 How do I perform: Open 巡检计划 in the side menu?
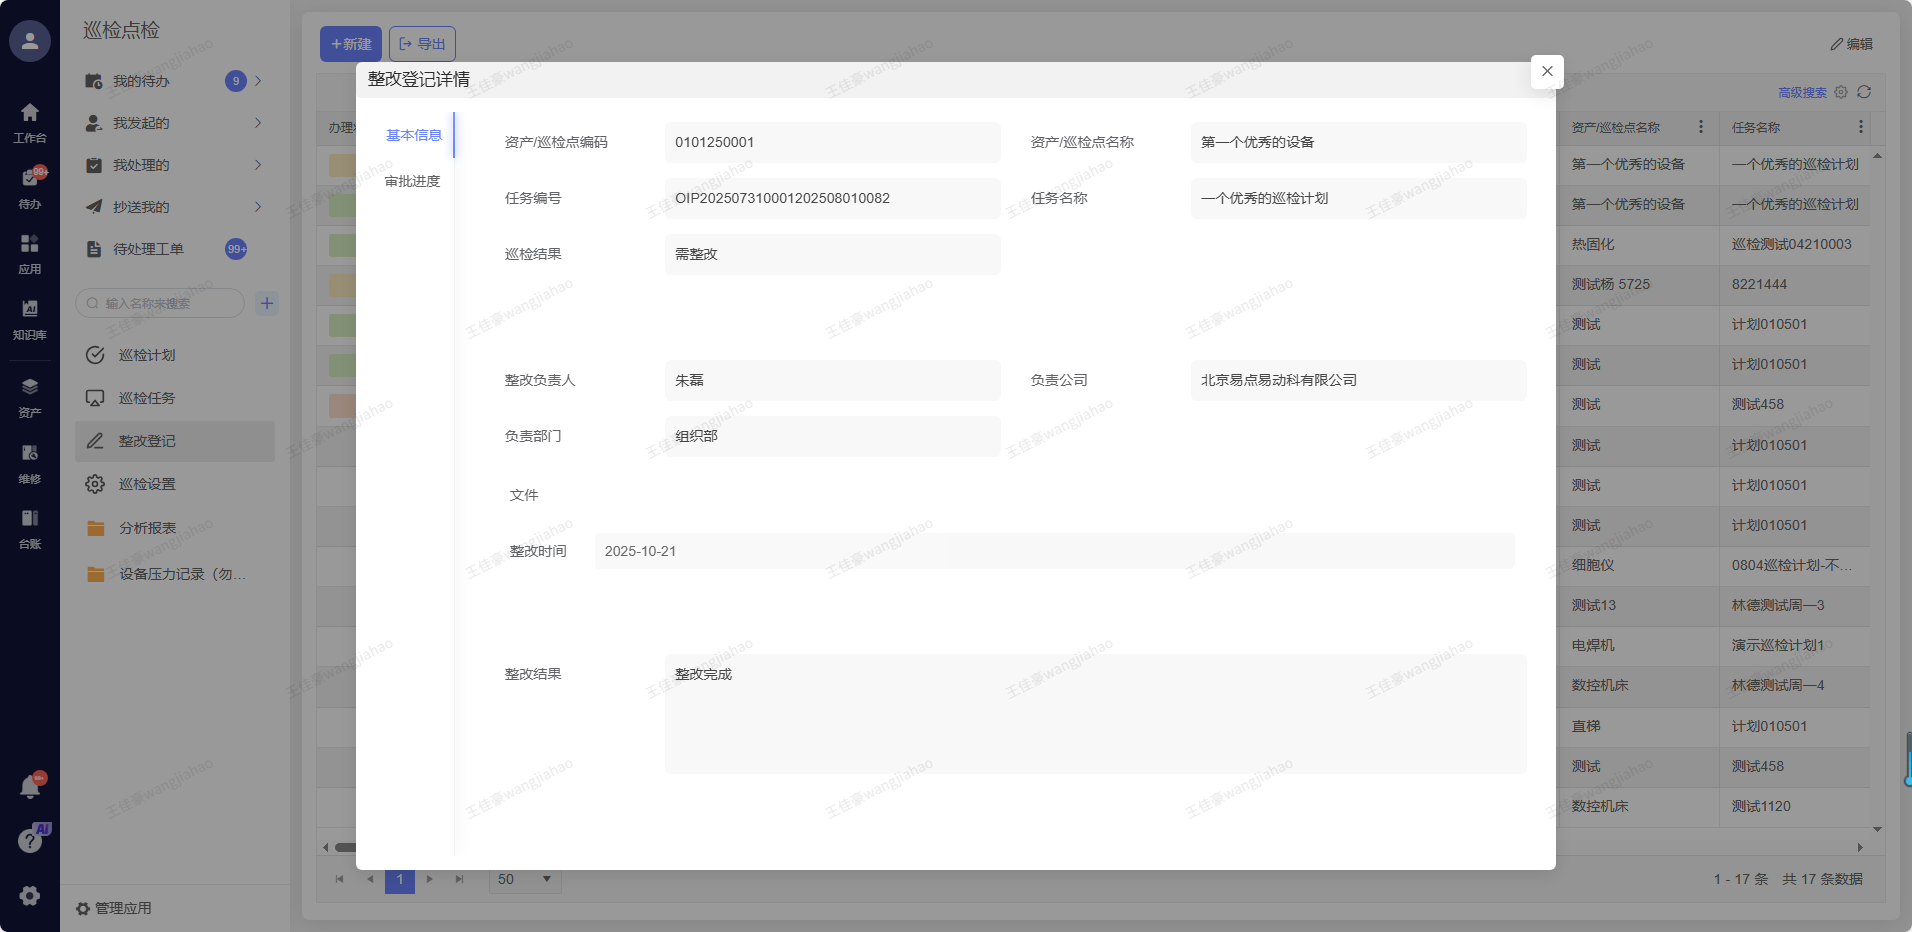pyautogui.click(x=147, y=355)
